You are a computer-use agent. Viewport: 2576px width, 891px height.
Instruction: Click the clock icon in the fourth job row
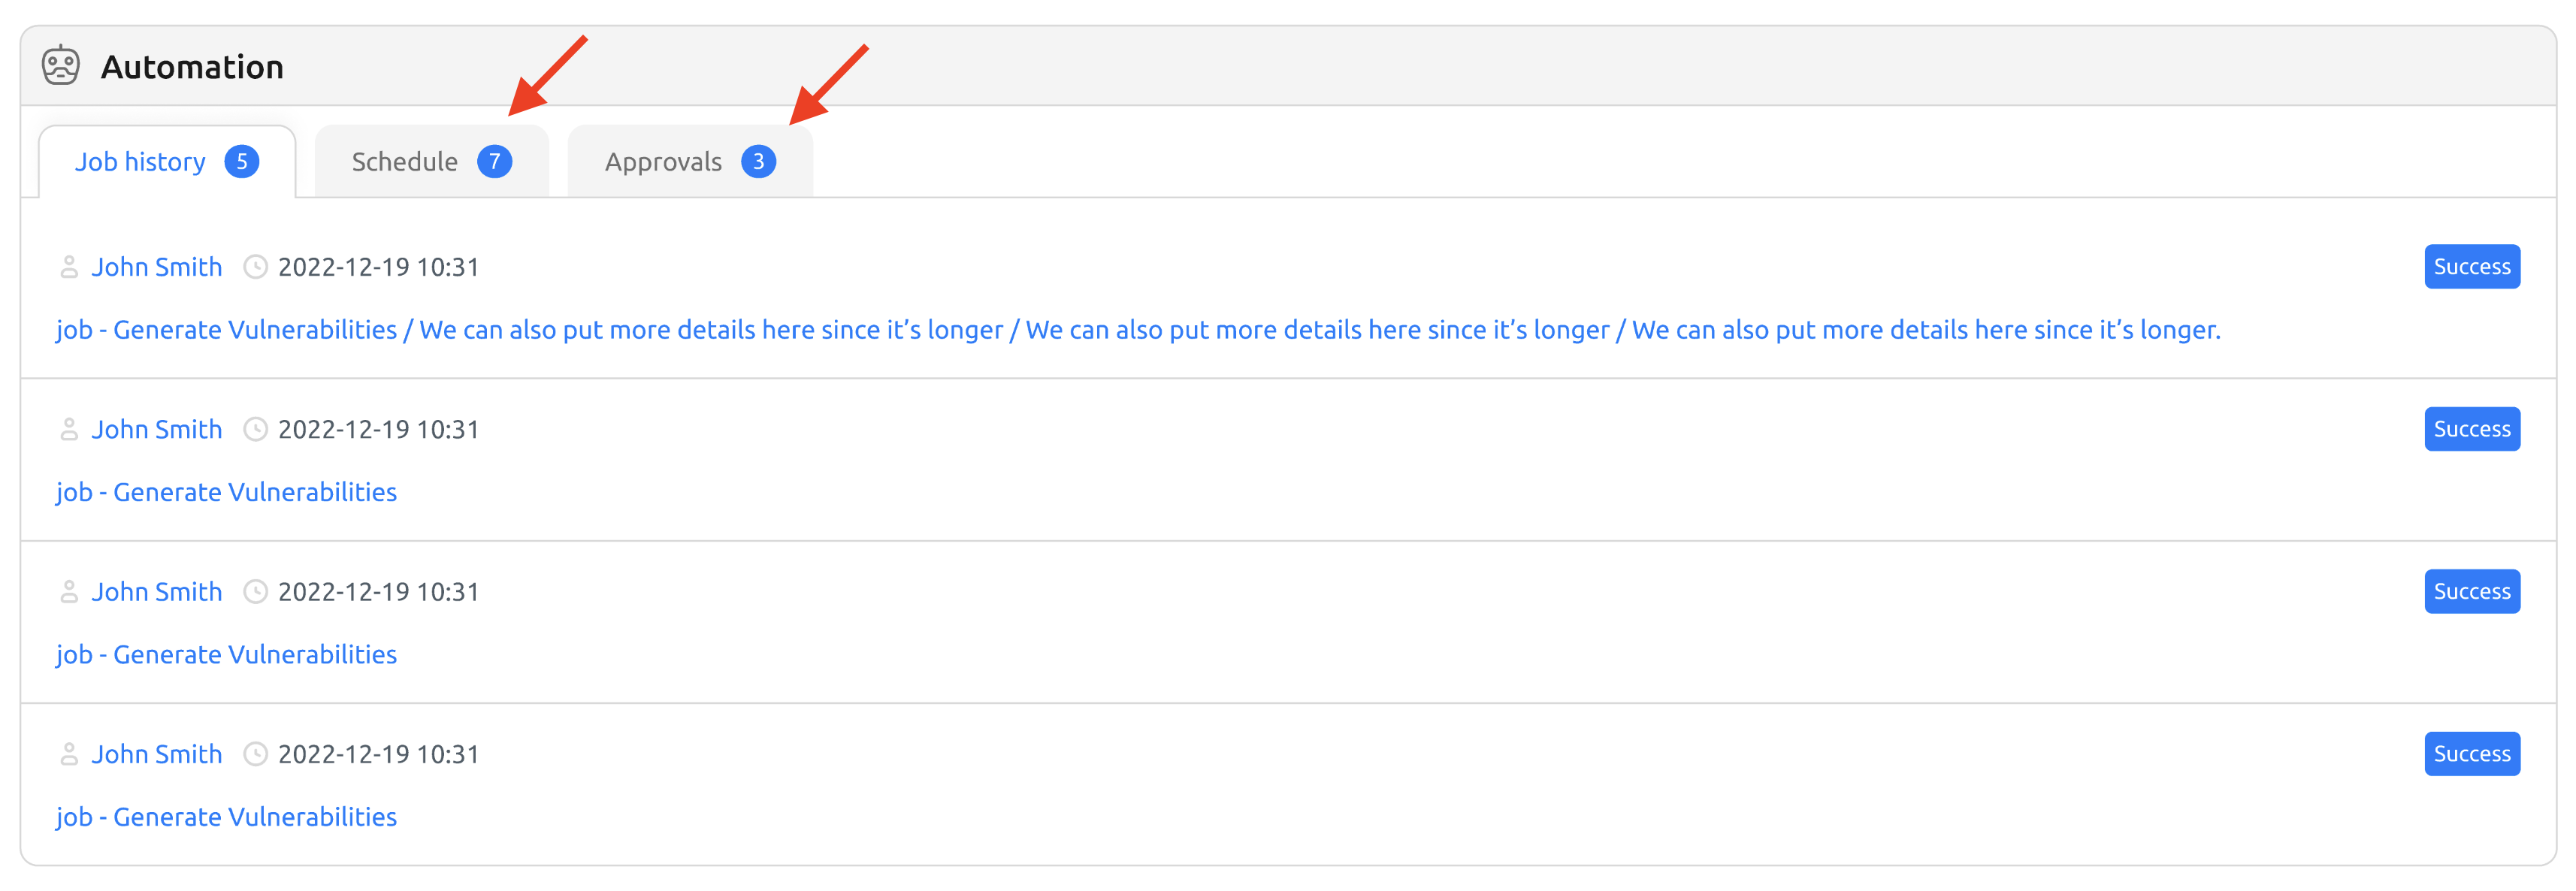point(256,753)
